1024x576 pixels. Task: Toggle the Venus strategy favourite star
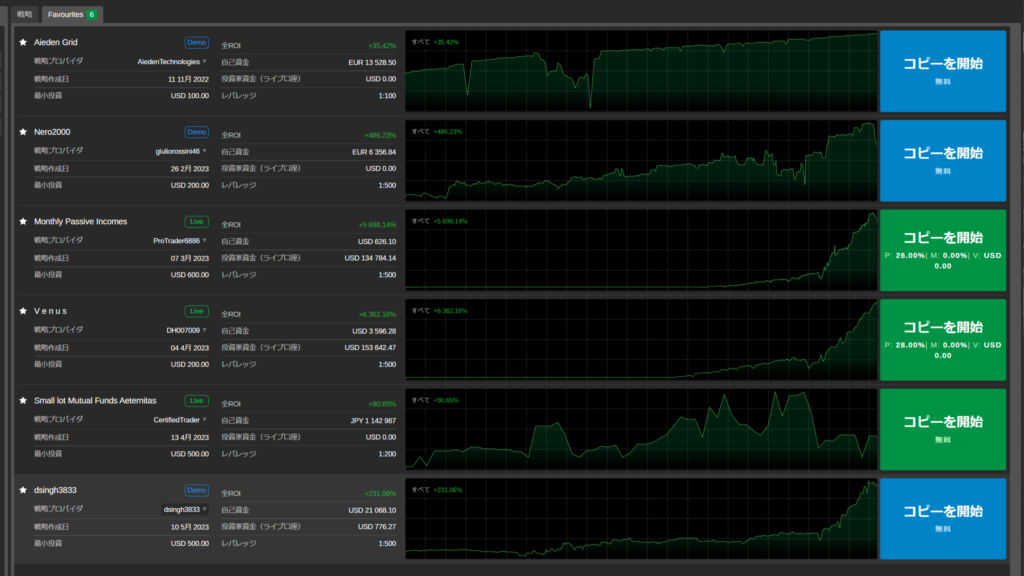[23, 311]
